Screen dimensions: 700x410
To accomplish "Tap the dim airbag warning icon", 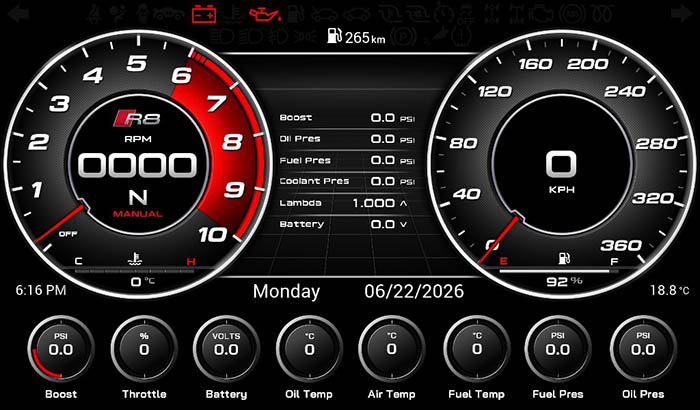I will coord(118,14).
